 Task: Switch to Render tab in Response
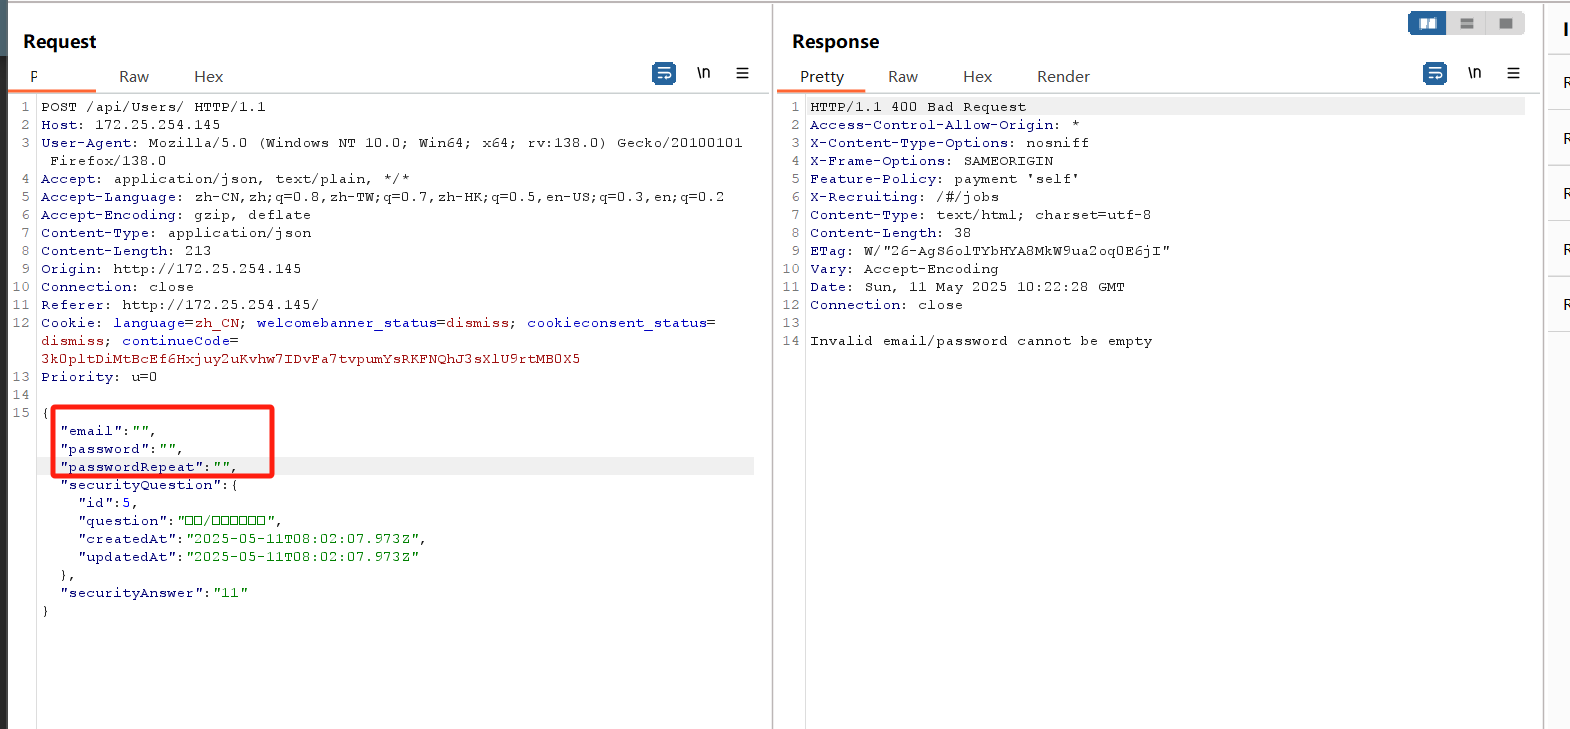(x=1063, y=77)
